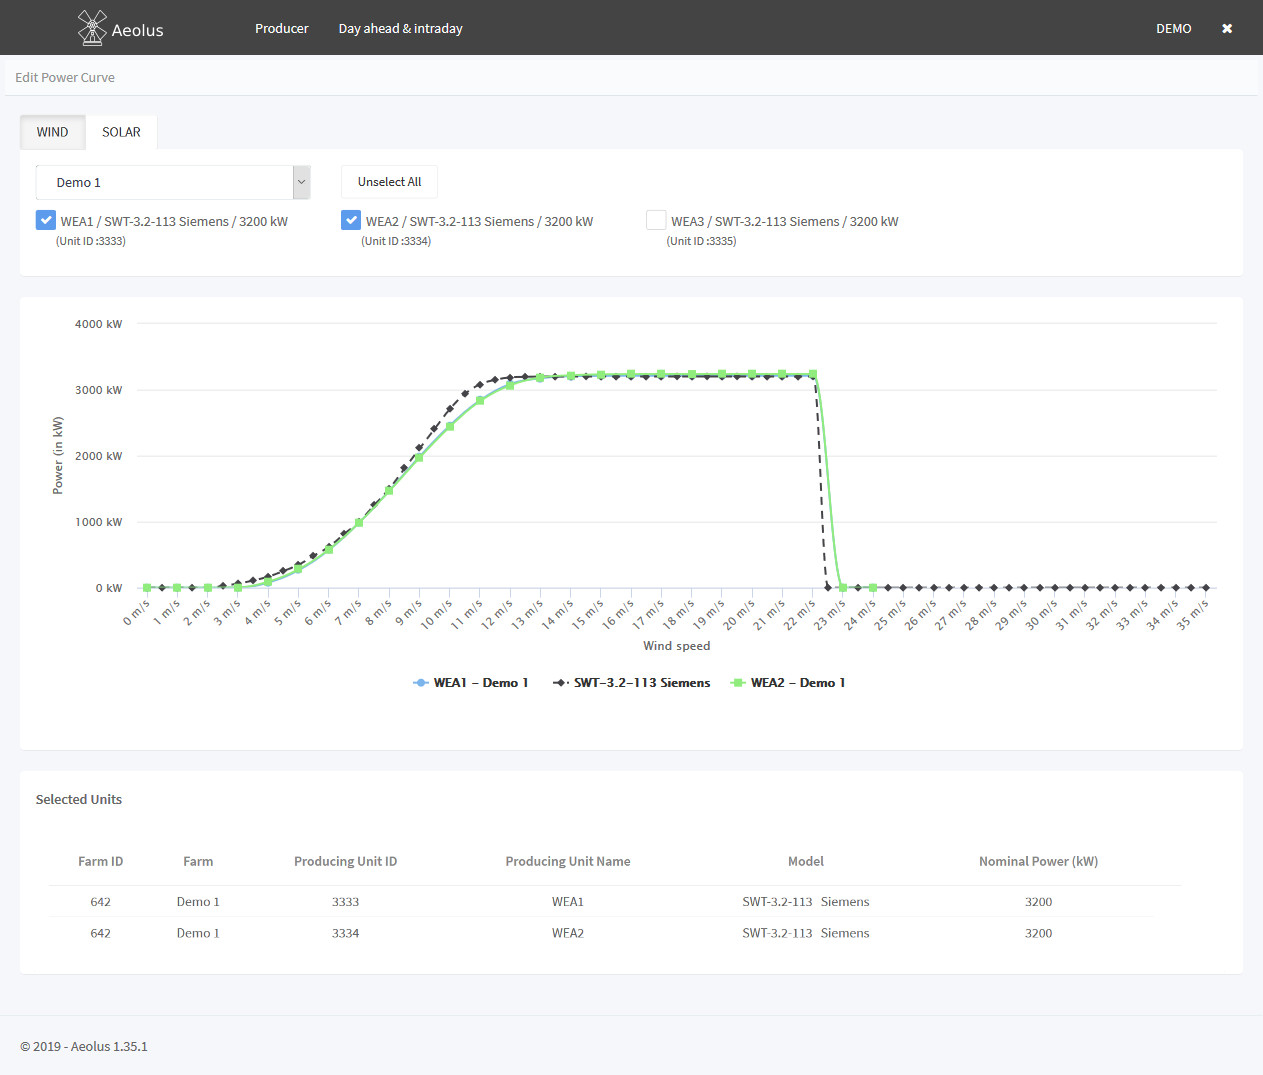Uncheck the WEA2 turbine checkbox

[x=351, y=220]
